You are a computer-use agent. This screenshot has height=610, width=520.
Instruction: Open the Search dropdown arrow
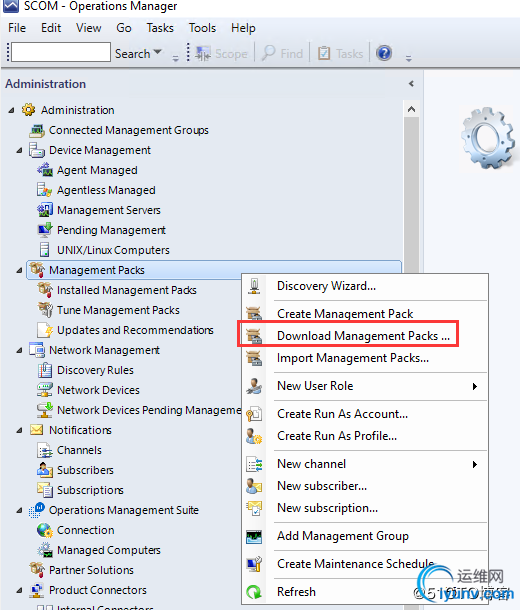click(x=158, y=52)
